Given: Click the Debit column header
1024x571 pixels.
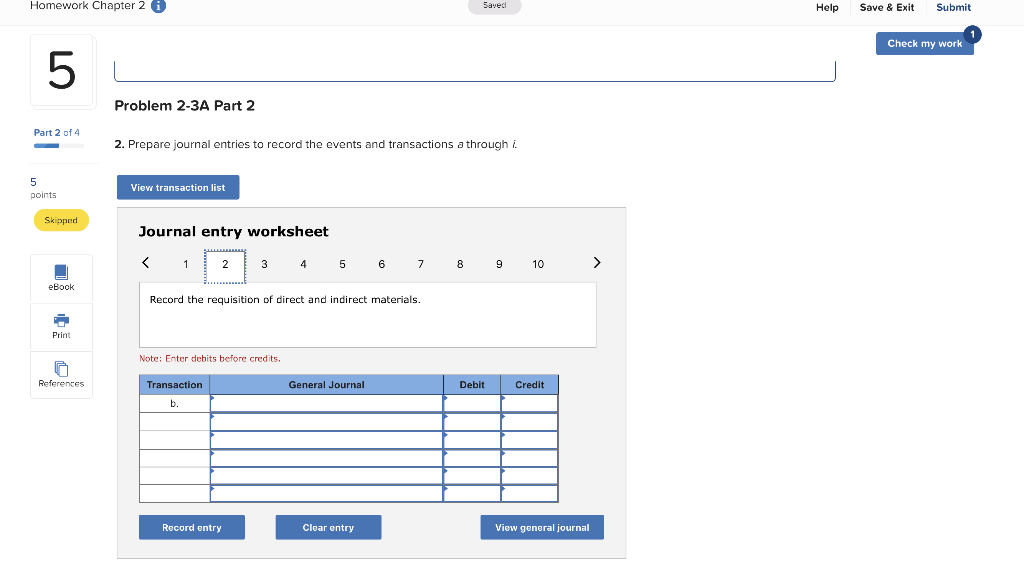Looking at the screenshot, I should tap(472, 385).
